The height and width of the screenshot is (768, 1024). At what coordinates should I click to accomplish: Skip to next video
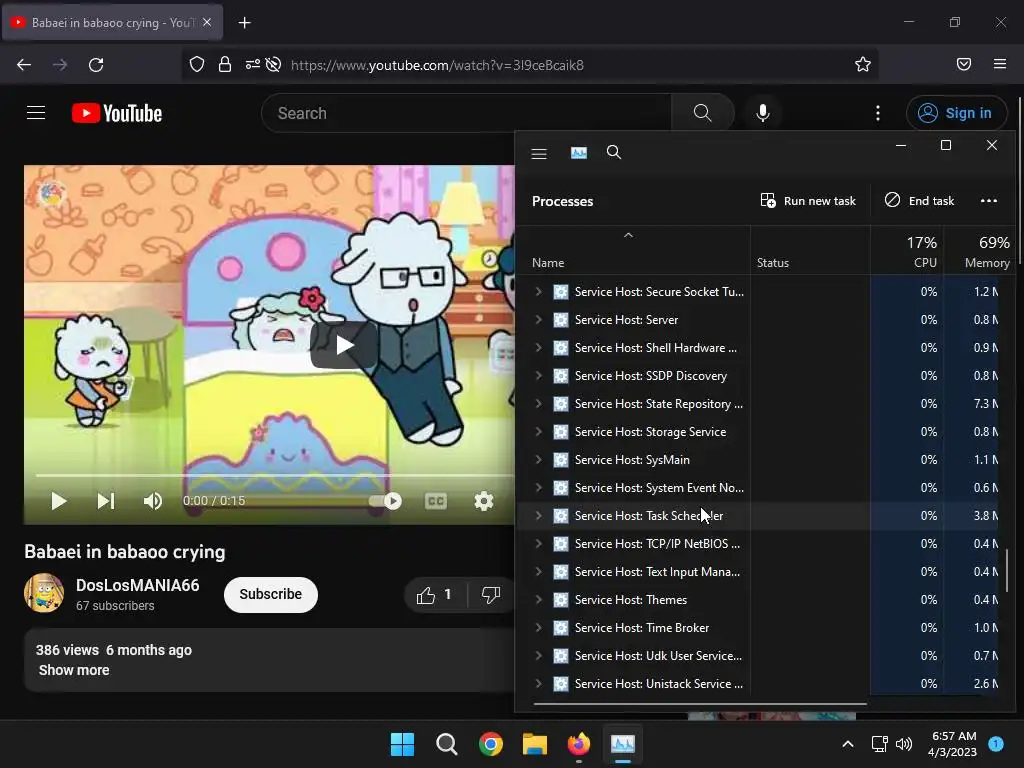tap(106, 501)
